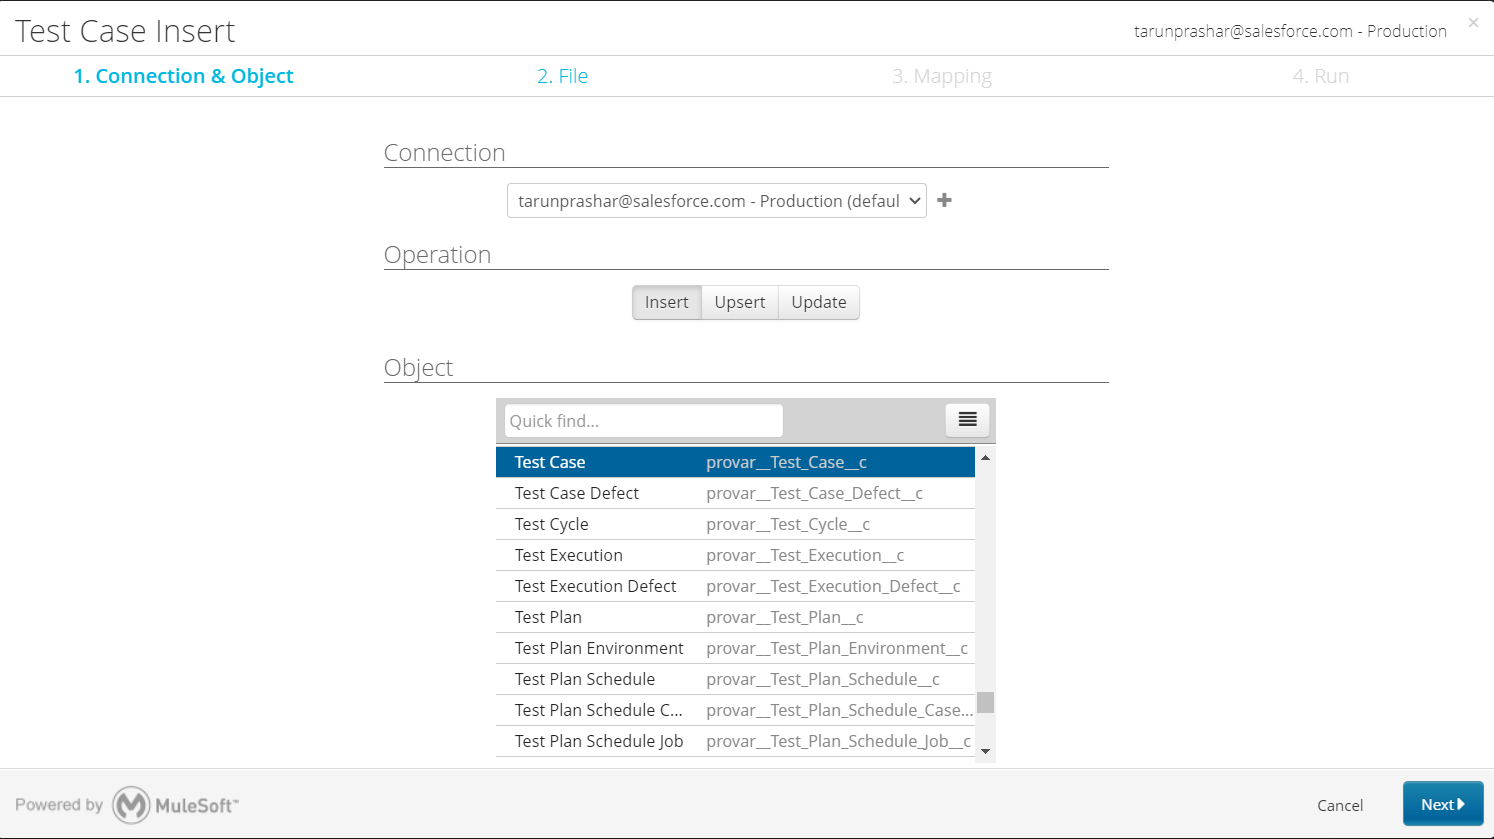Add a new connection with plus icon
This screenshot has width=1494, height=839.
[944, 200]
